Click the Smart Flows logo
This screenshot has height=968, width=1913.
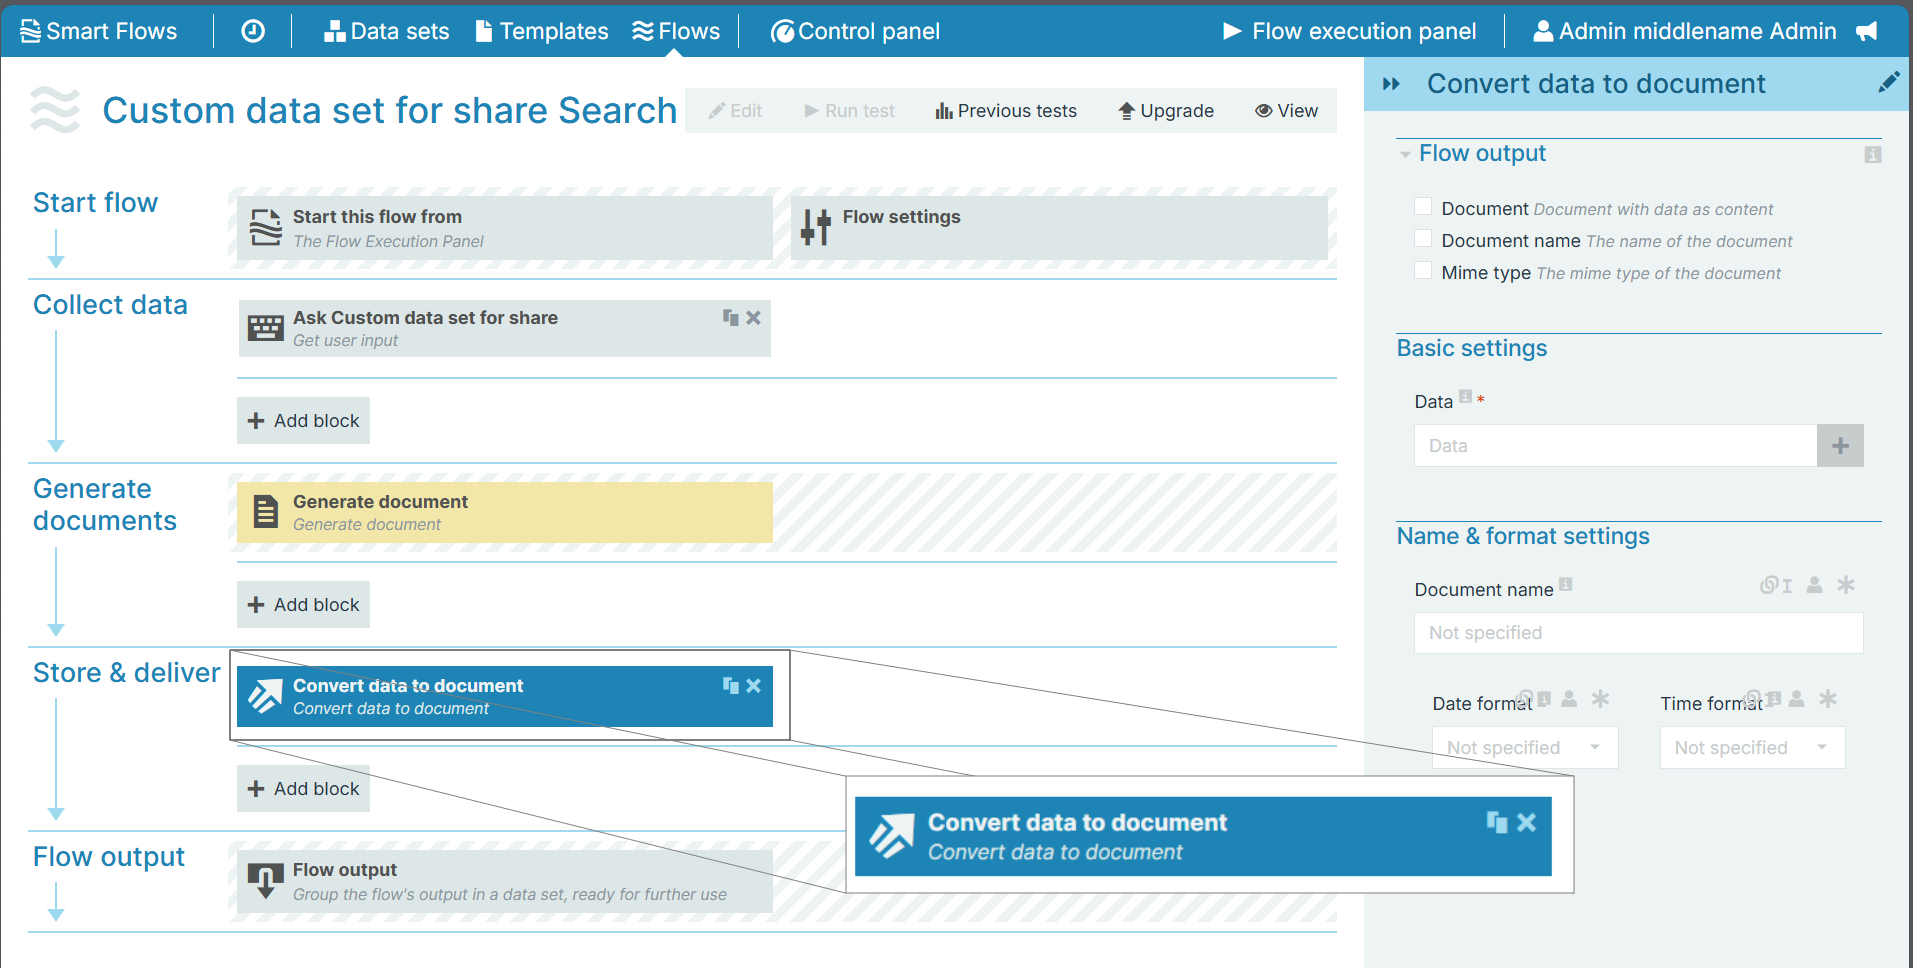(98, 31)
